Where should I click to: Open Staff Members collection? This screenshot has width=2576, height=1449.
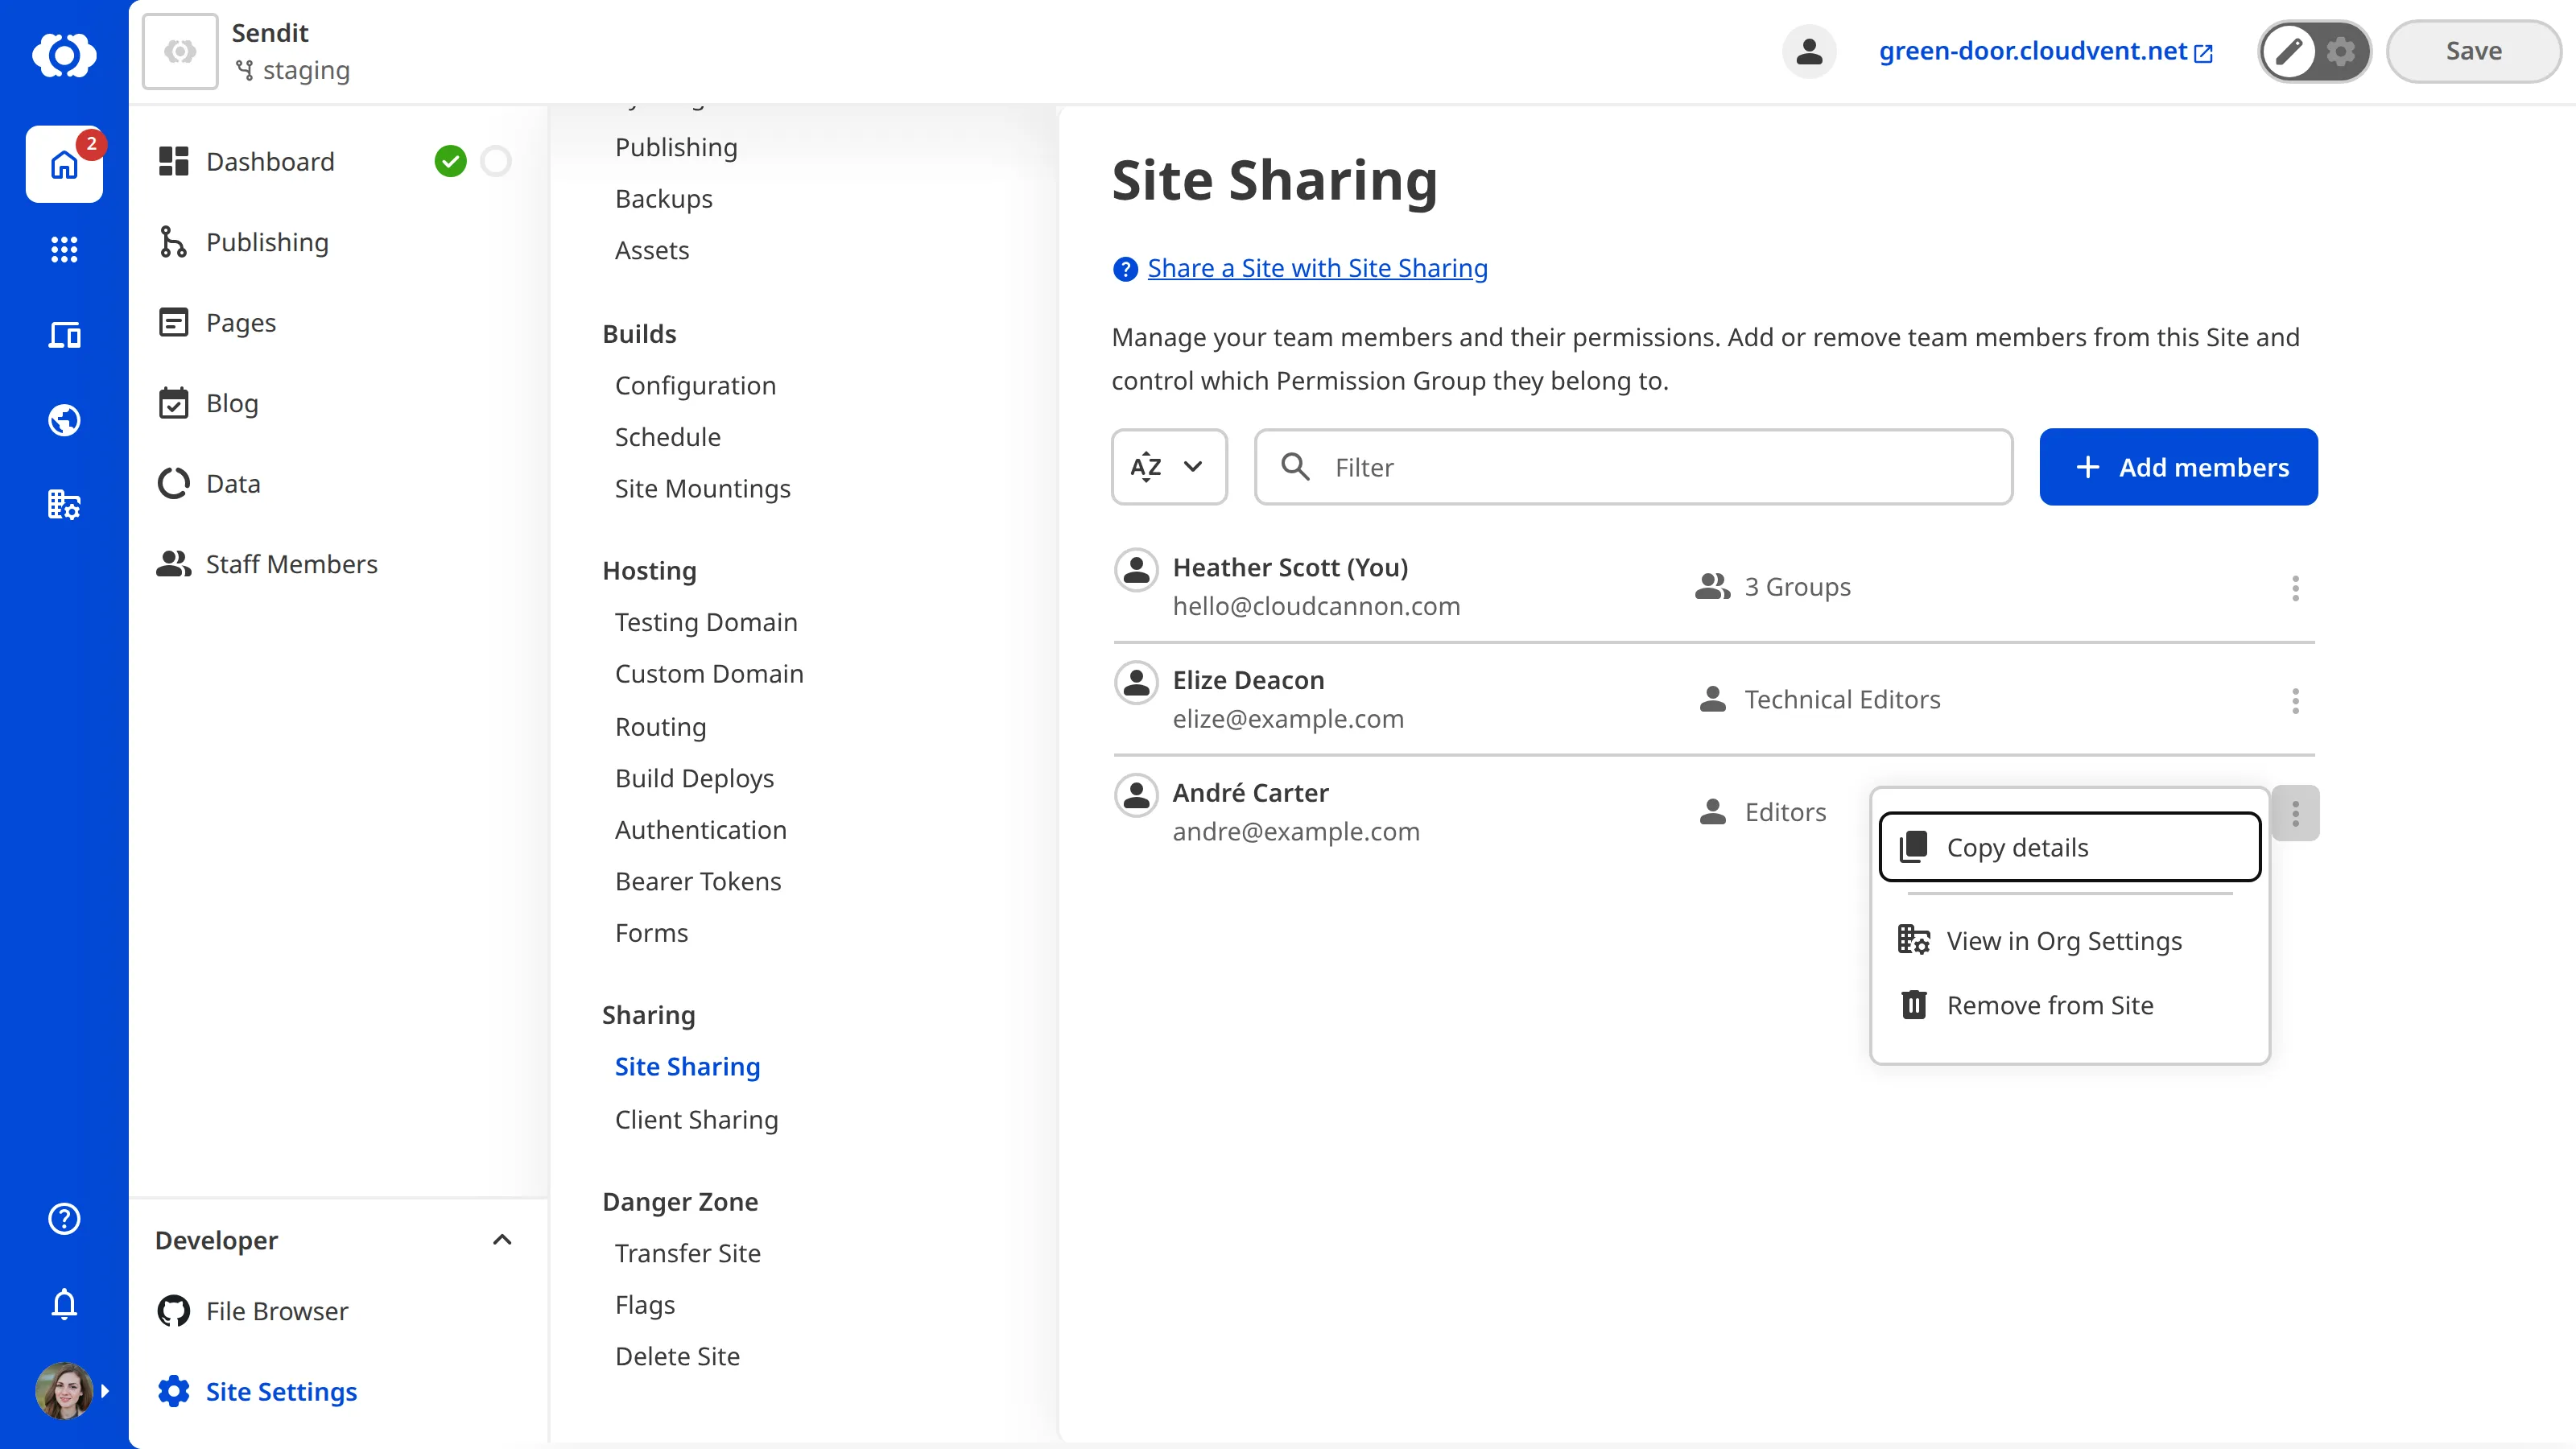[x=291, y=564]
